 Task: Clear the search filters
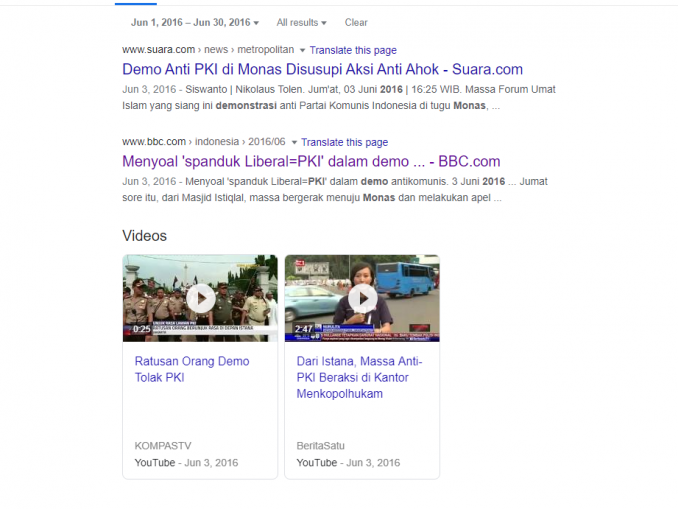(x=356, y=22)
